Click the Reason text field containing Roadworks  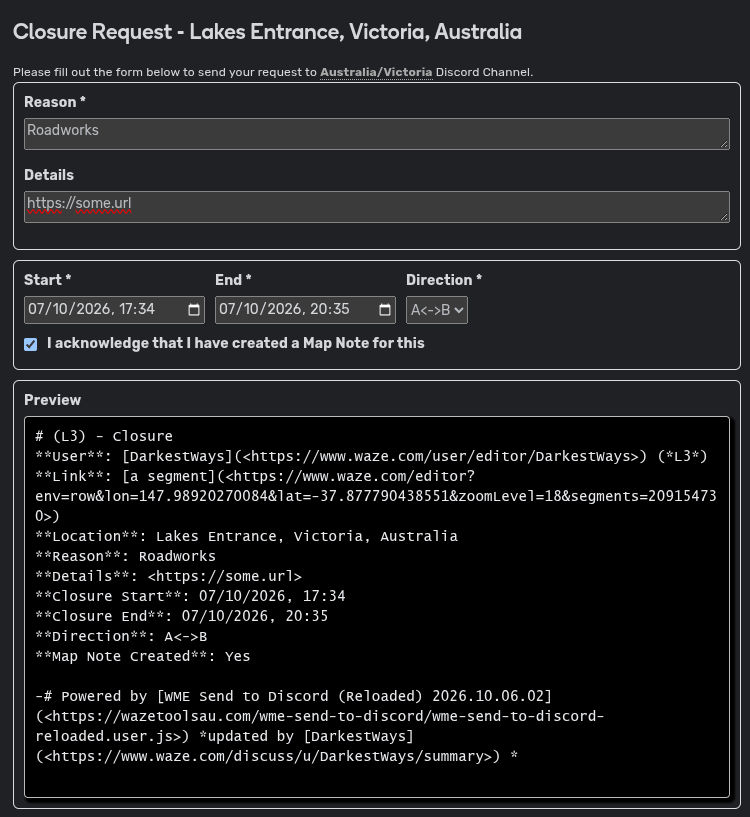[377, 134]
